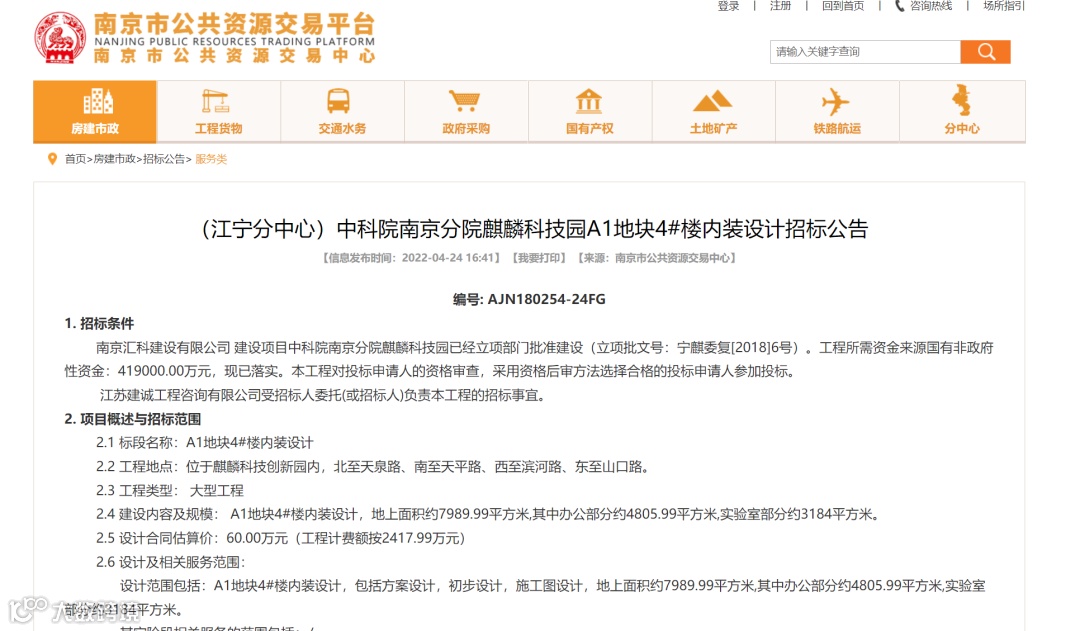Click the 来源: 南京市公共资源交易中心 text
The image size is (1080, 631).
[657, 258]
